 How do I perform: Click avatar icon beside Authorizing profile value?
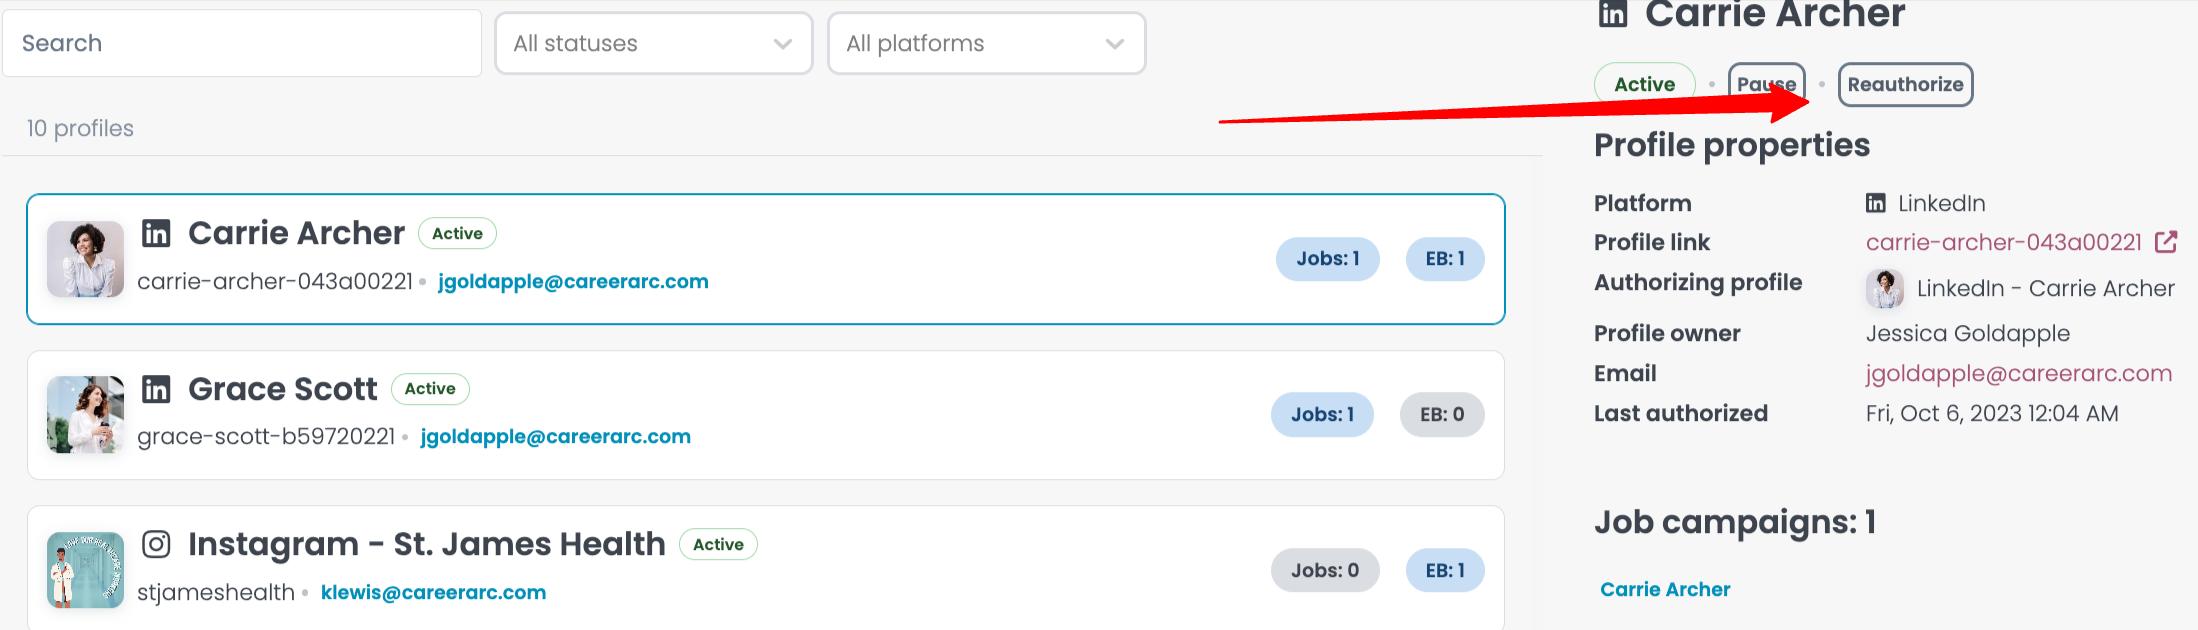point(1885,288)
